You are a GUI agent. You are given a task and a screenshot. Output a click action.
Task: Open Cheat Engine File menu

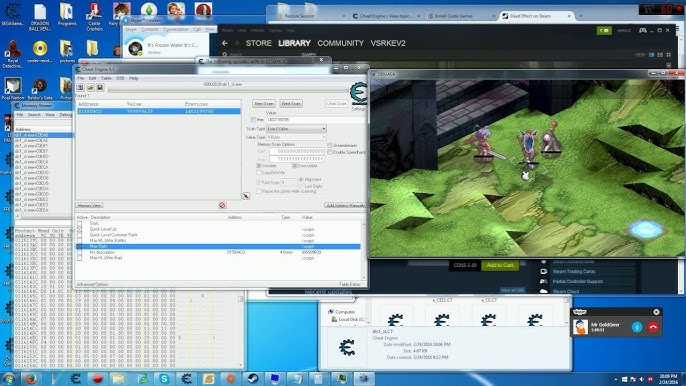[80, 78]
